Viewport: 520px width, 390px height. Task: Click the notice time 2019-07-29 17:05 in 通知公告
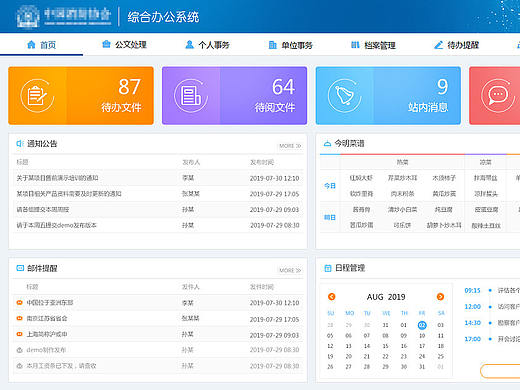(274, 194)
